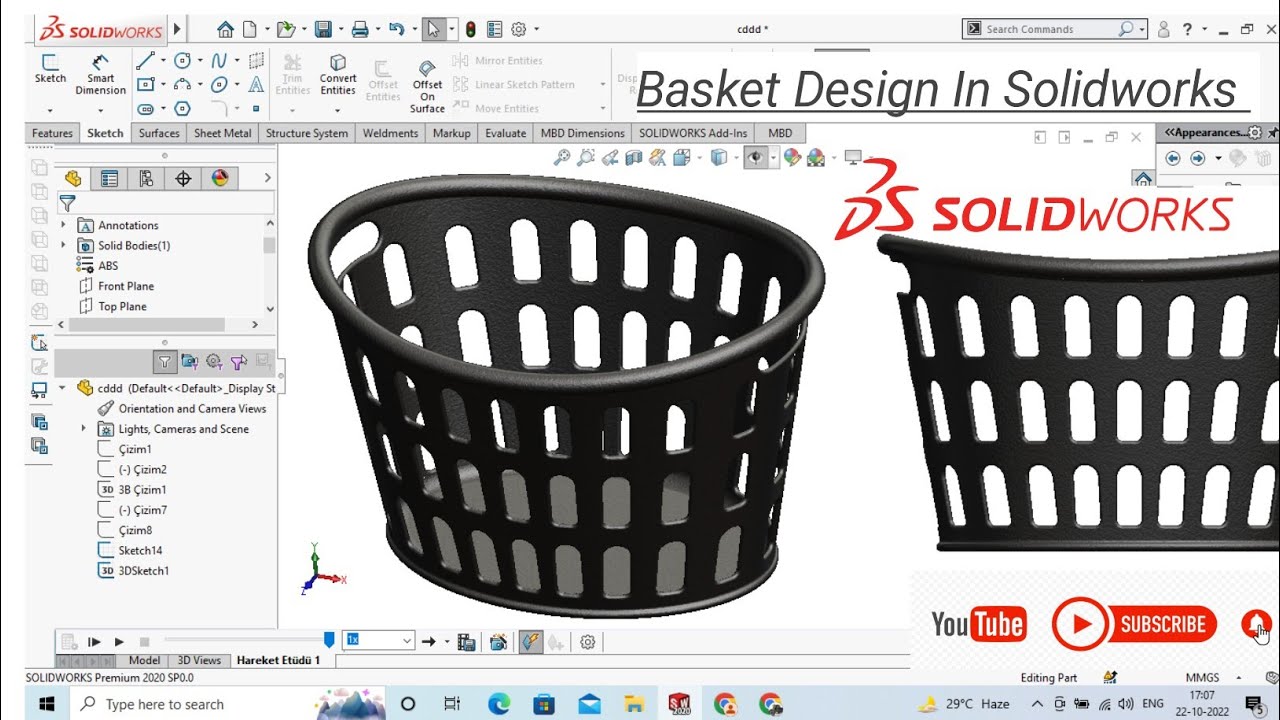Toggle the filter driving camera icon
The height and width of the screenshot is (720, 1280).
pos(189,362)
